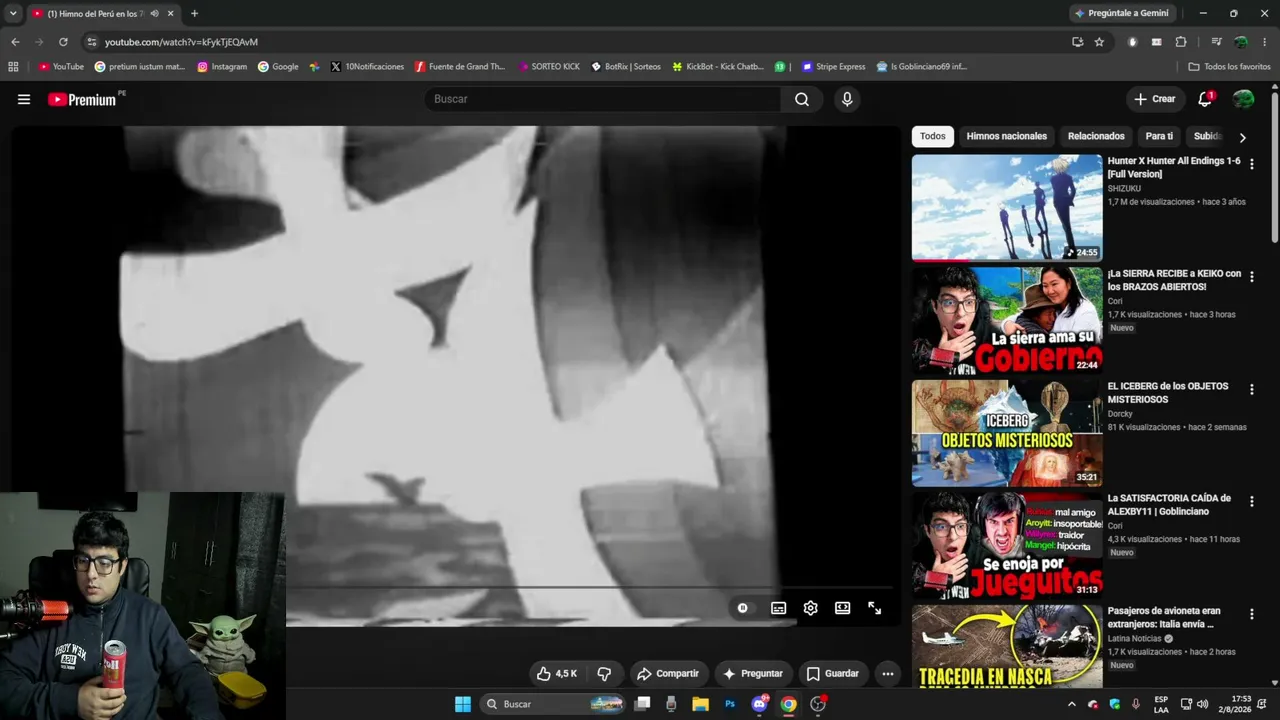Save the video with Guardar

click(x=833, y=674)
